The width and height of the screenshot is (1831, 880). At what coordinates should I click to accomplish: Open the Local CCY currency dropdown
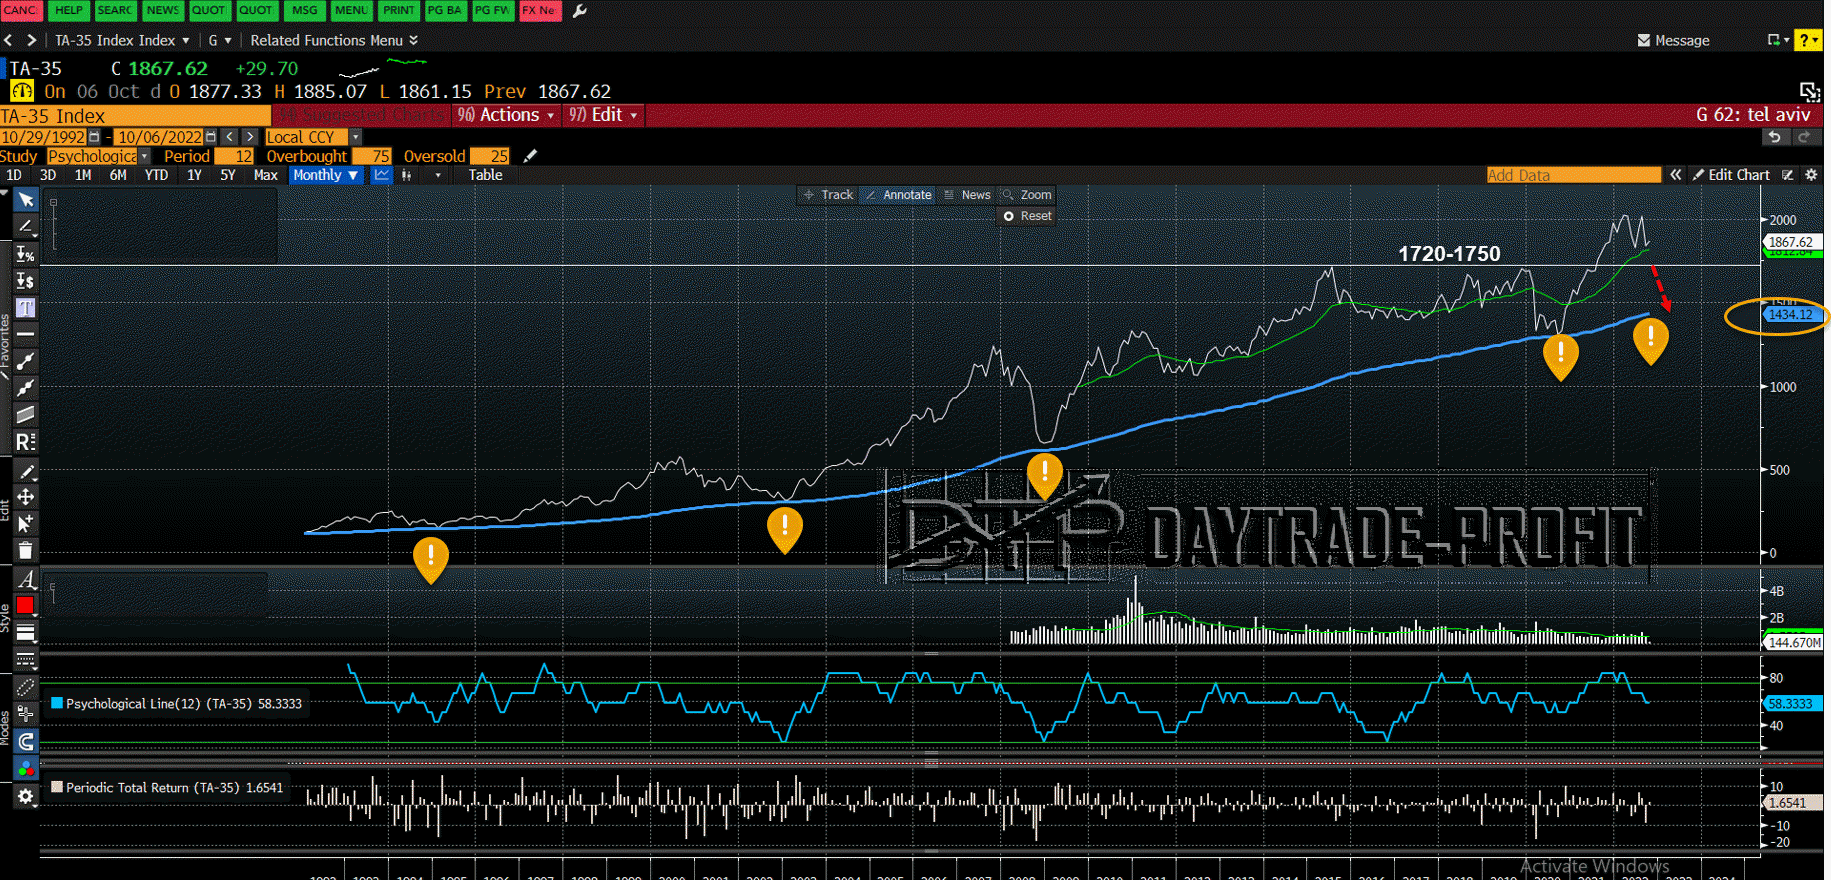(313, 137)
